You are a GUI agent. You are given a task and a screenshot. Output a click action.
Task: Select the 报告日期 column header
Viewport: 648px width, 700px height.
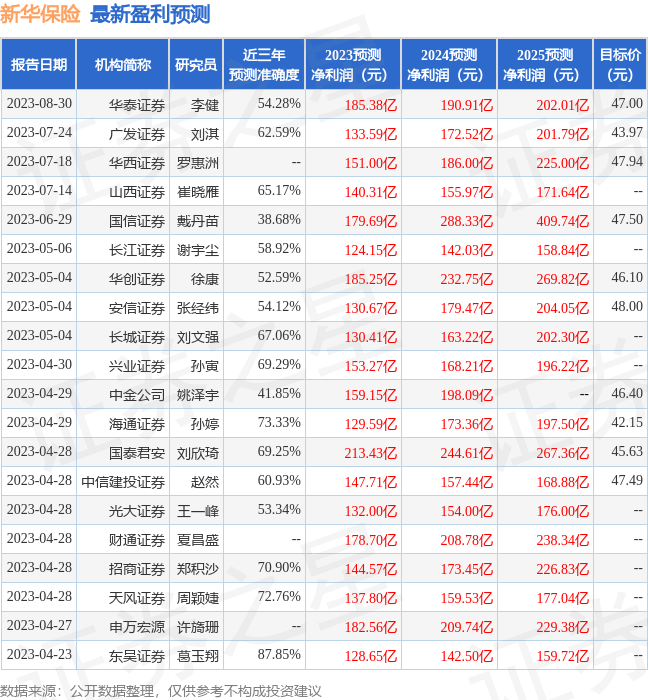coord(39,65)
